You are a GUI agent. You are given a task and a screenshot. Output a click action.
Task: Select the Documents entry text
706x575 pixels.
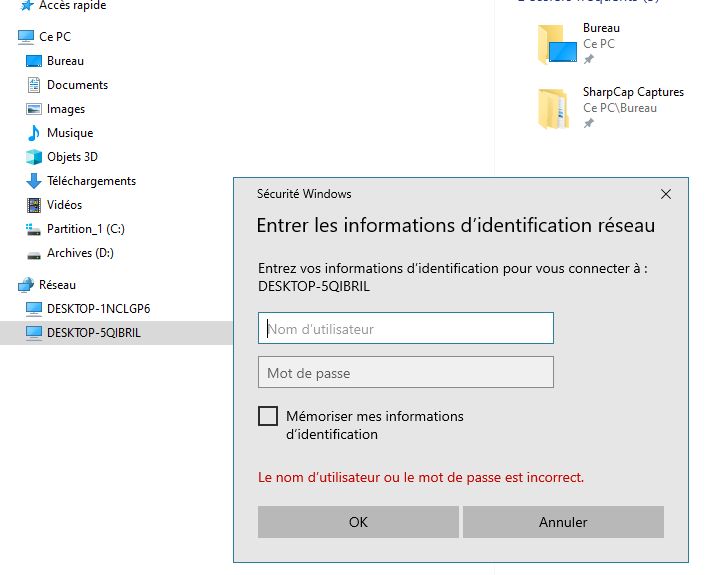tap(77, 85)
